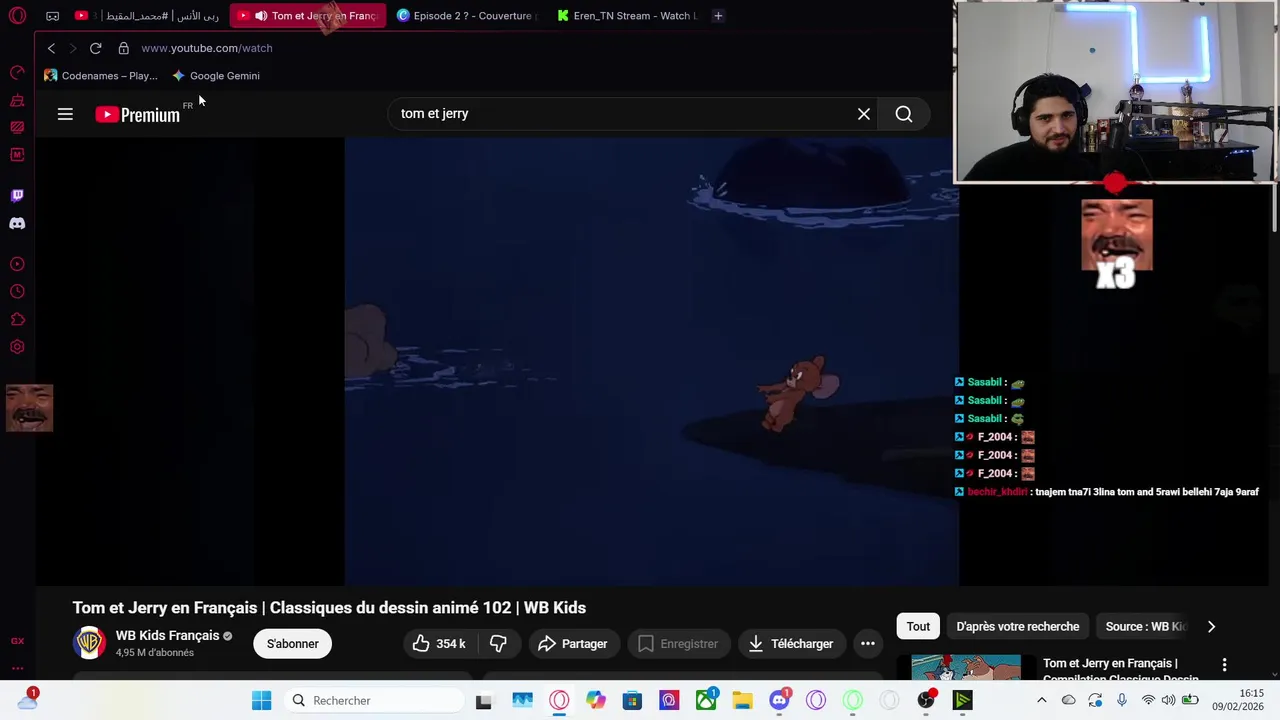Open Microsoft Store from taskbar
1280x720 pixels.
632,701
